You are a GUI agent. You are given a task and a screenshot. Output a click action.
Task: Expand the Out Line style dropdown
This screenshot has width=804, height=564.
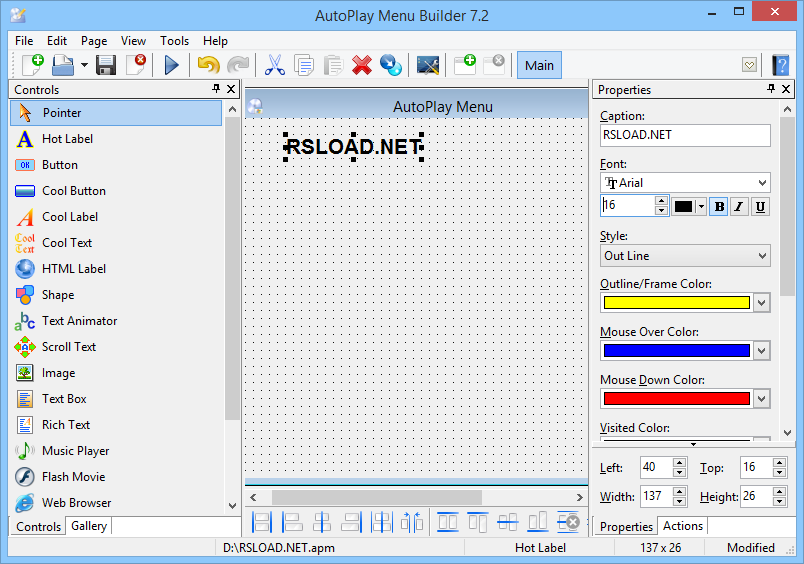[x=762, y=255]
